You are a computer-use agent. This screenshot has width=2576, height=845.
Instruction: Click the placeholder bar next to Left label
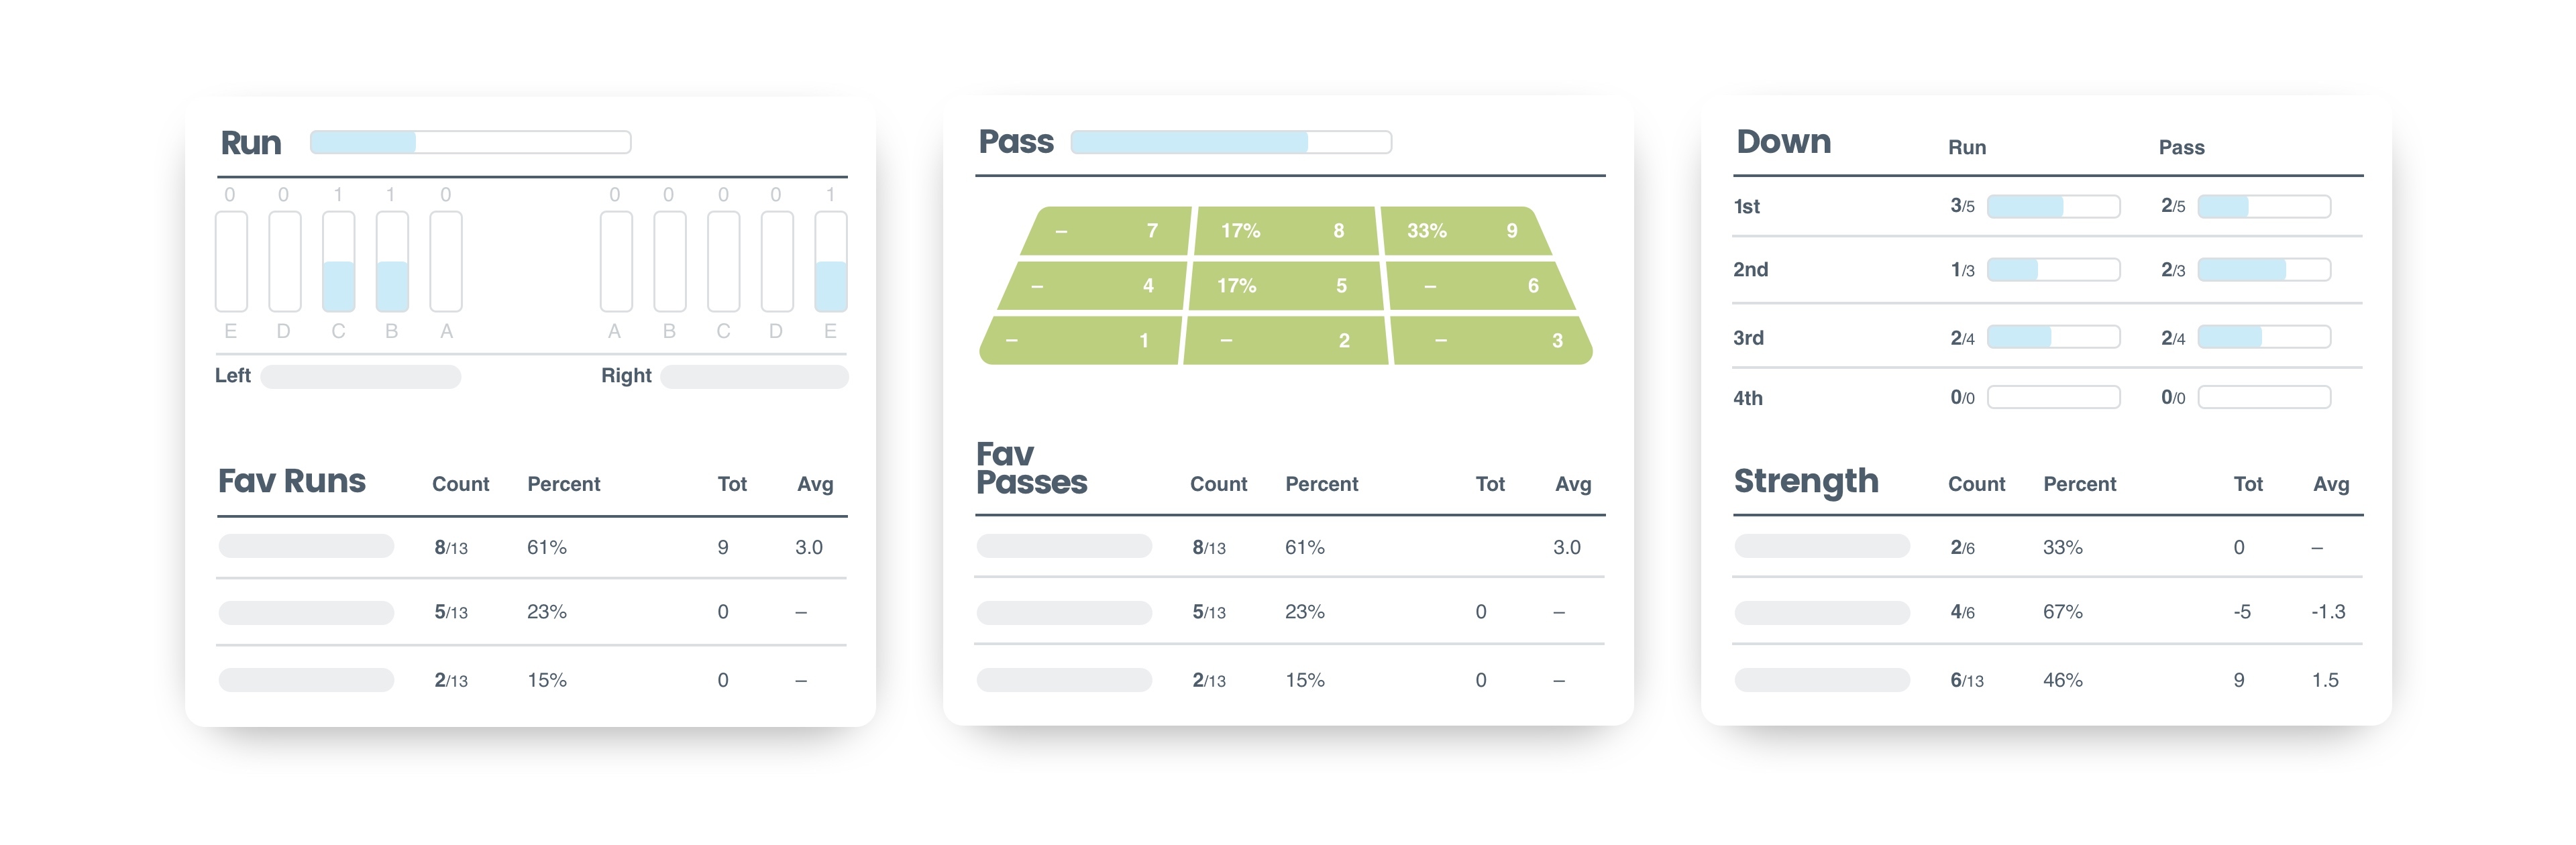pyautogui.click(x=360, y=377)
